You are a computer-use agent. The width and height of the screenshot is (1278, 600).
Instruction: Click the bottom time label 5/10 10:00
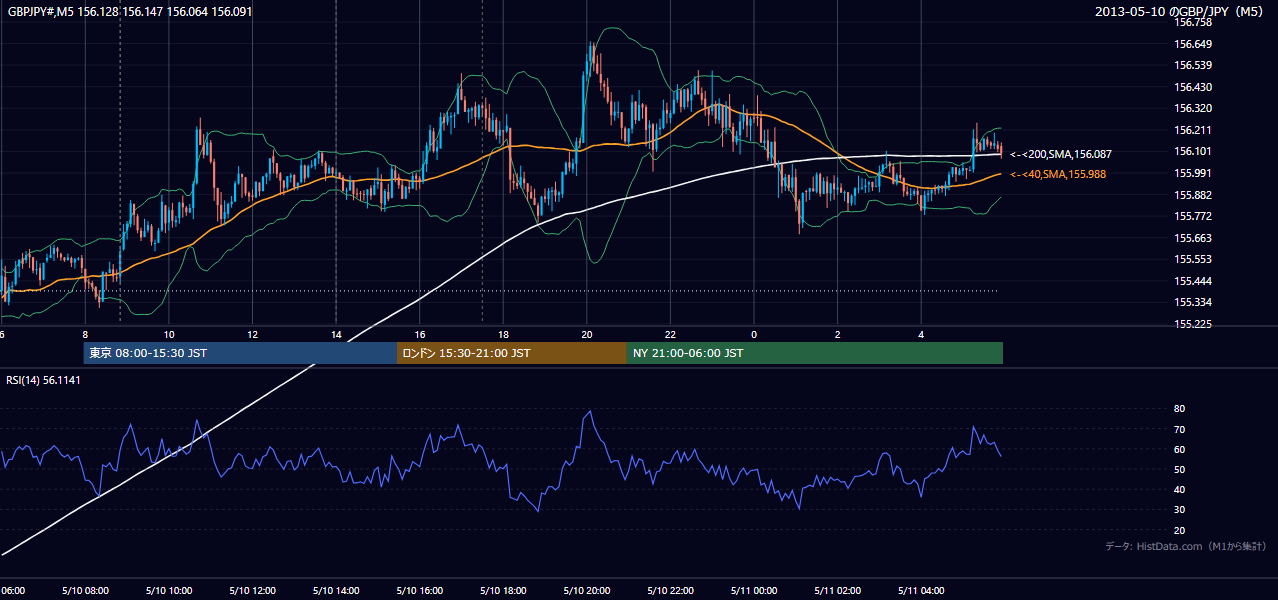pyautogui.click(x=168, y=591)
